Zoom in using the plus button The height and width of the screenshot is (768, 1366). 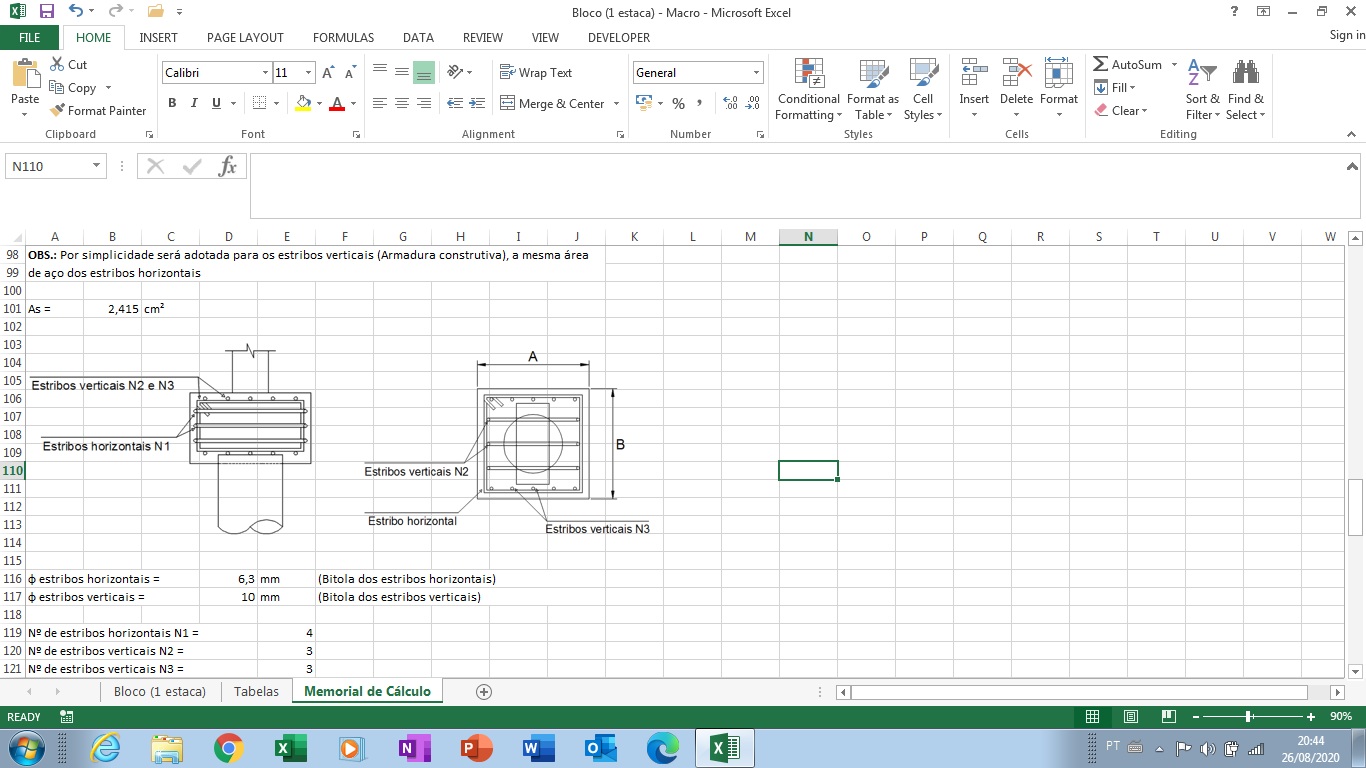(1311, 717)
